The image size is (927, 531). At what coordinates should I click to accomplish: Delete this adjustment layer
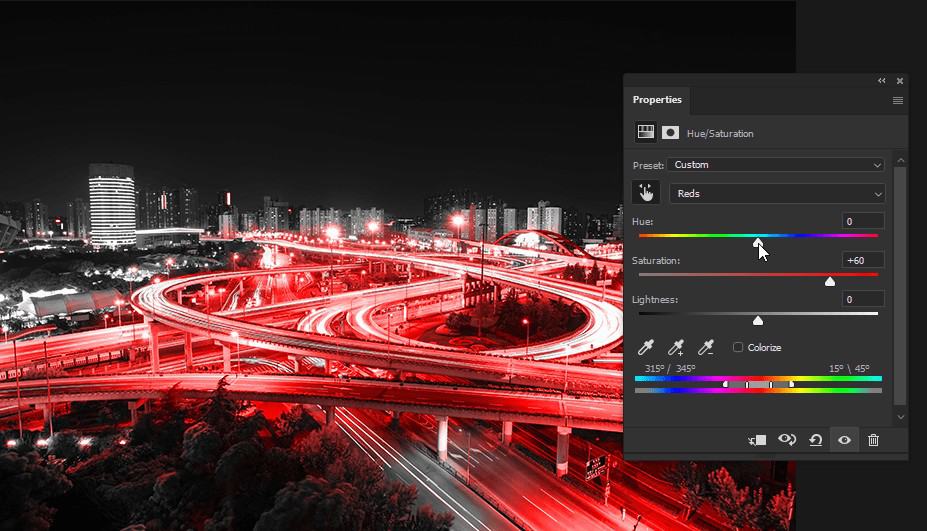pos(873,440)
